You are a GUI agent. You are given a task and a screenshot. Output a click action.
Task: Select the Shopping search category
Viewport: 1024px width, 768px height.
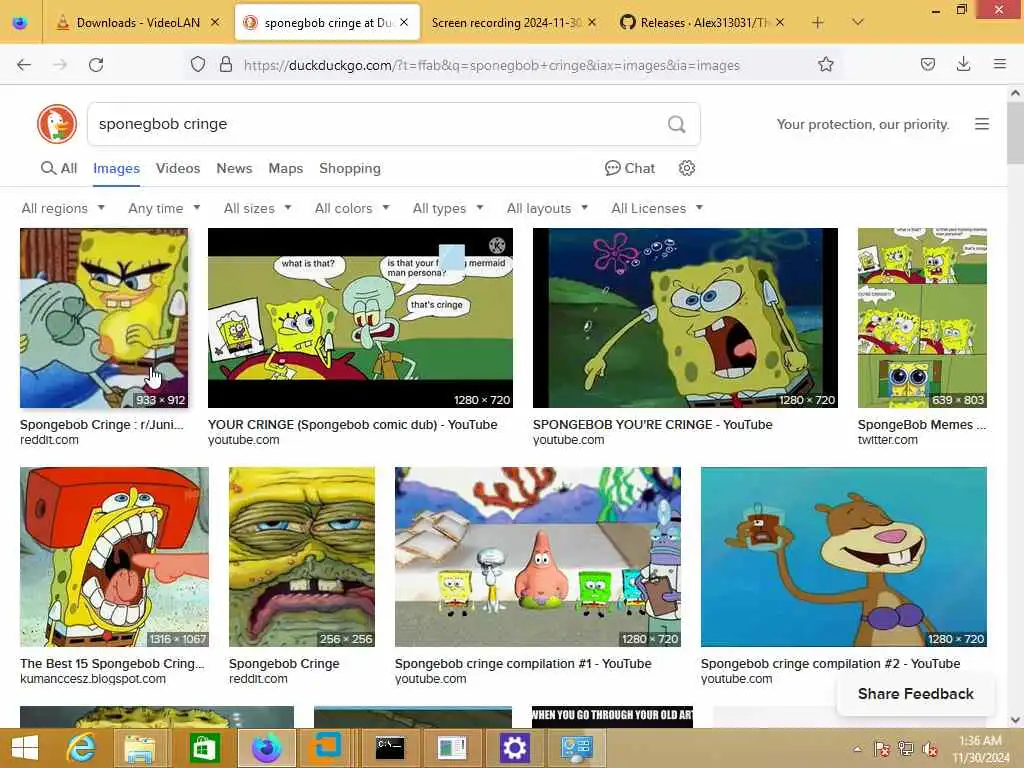pyautogui.click(x=349, y=168)
